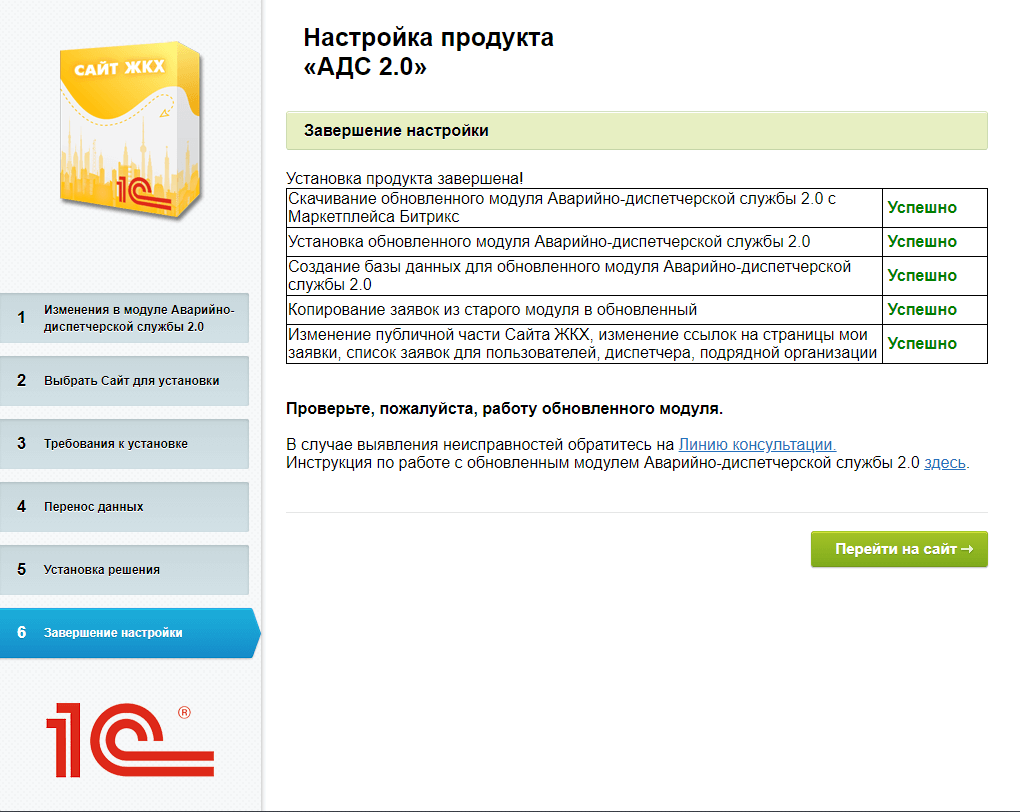Click Успешно status for Скачивание row

[922, 208]
